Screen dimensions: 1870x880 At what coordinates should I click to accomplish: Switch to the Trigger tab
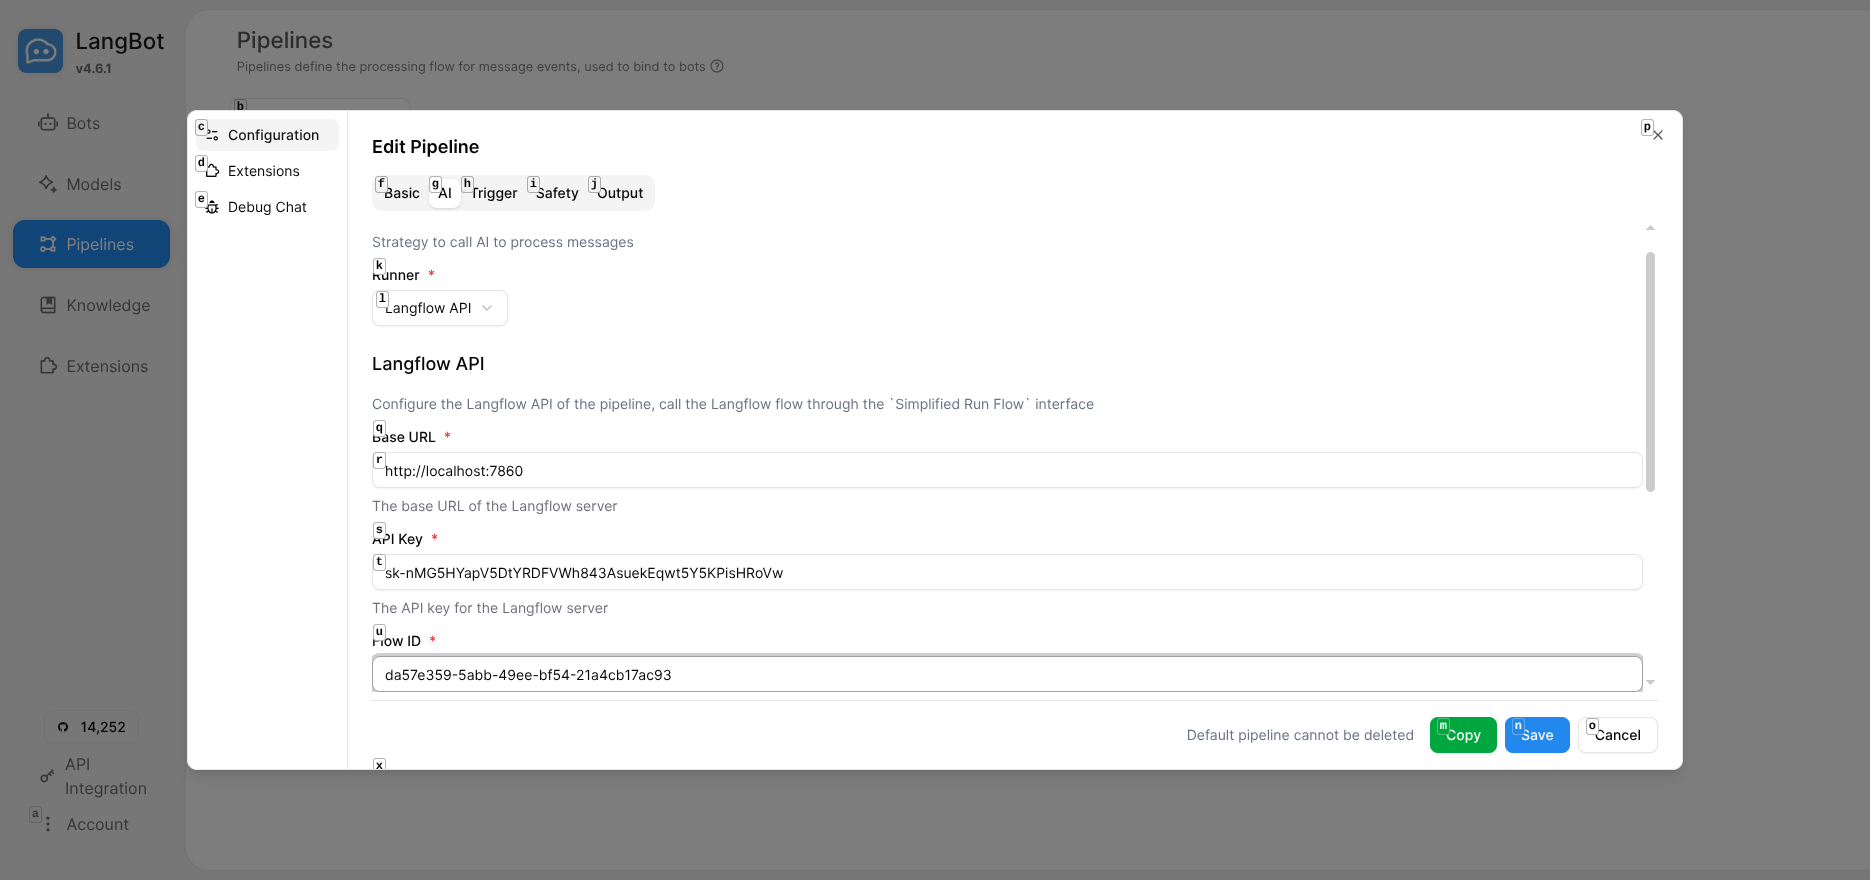[x=493, y=193]
